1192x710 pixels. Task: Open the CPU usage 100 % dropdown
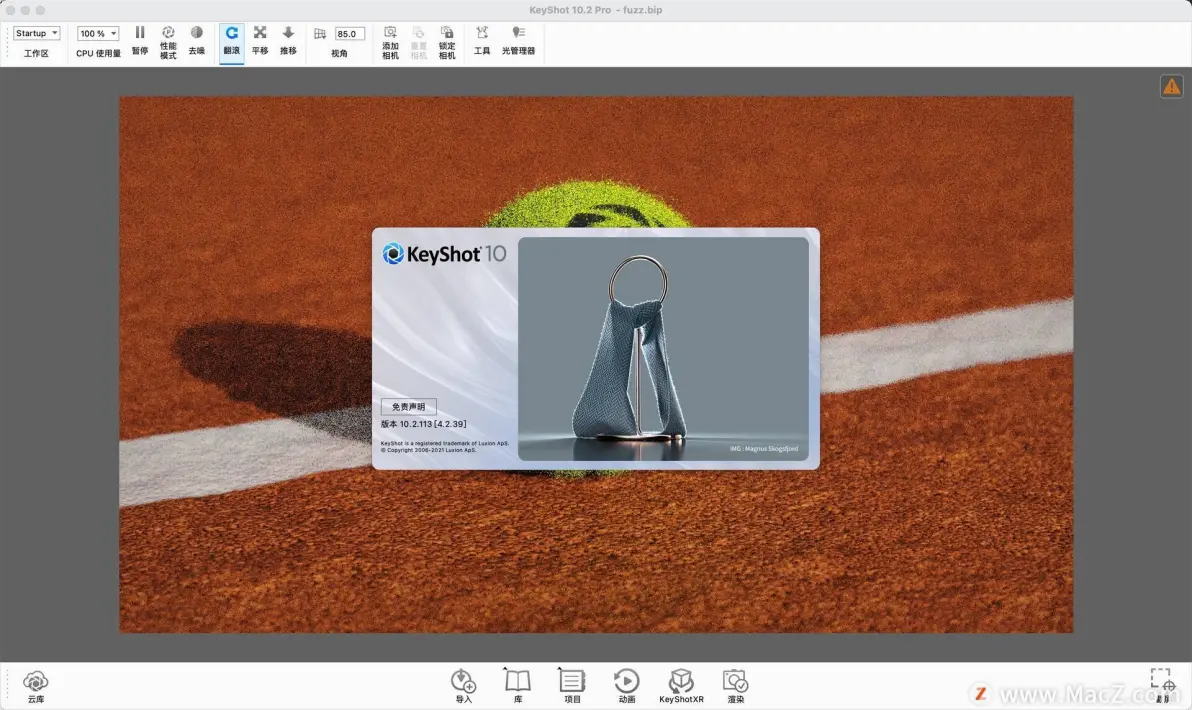pyautogui.click(x=98, y=33)
